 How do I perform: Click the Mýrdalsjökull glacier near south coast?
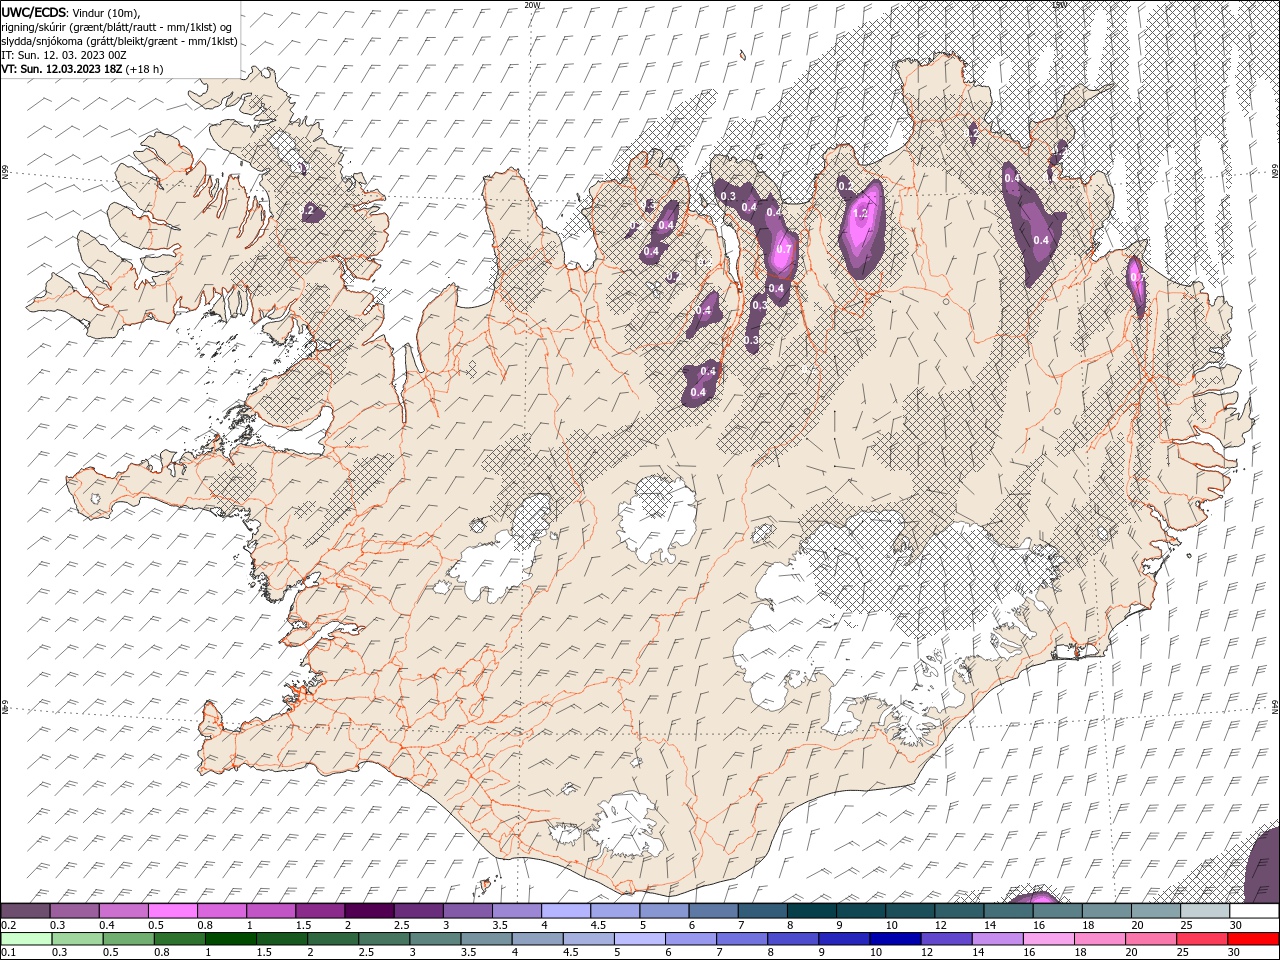click(x=610, y=826)
